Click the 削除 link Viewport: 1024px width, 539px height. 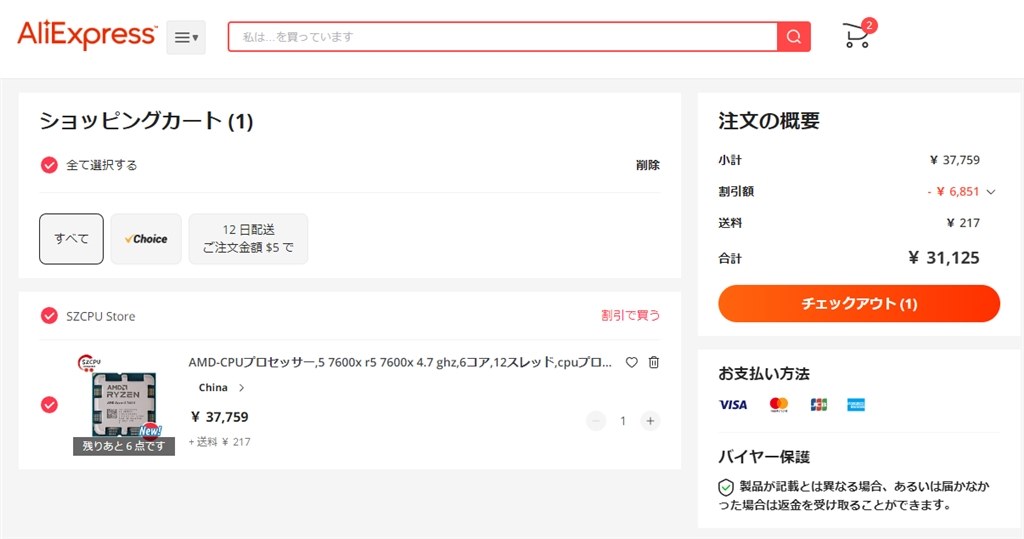pos(647,165)
